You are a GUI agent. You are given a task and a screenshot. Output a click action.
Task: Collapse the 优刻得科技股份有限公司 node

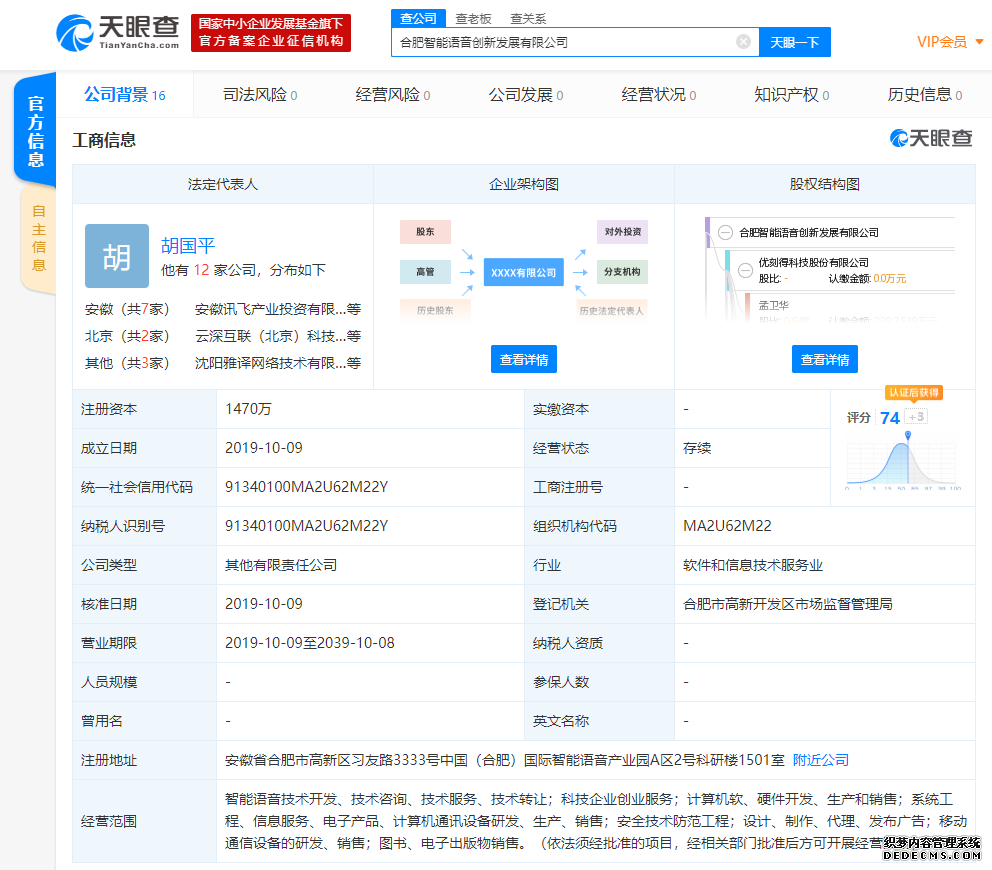(745, 270)
